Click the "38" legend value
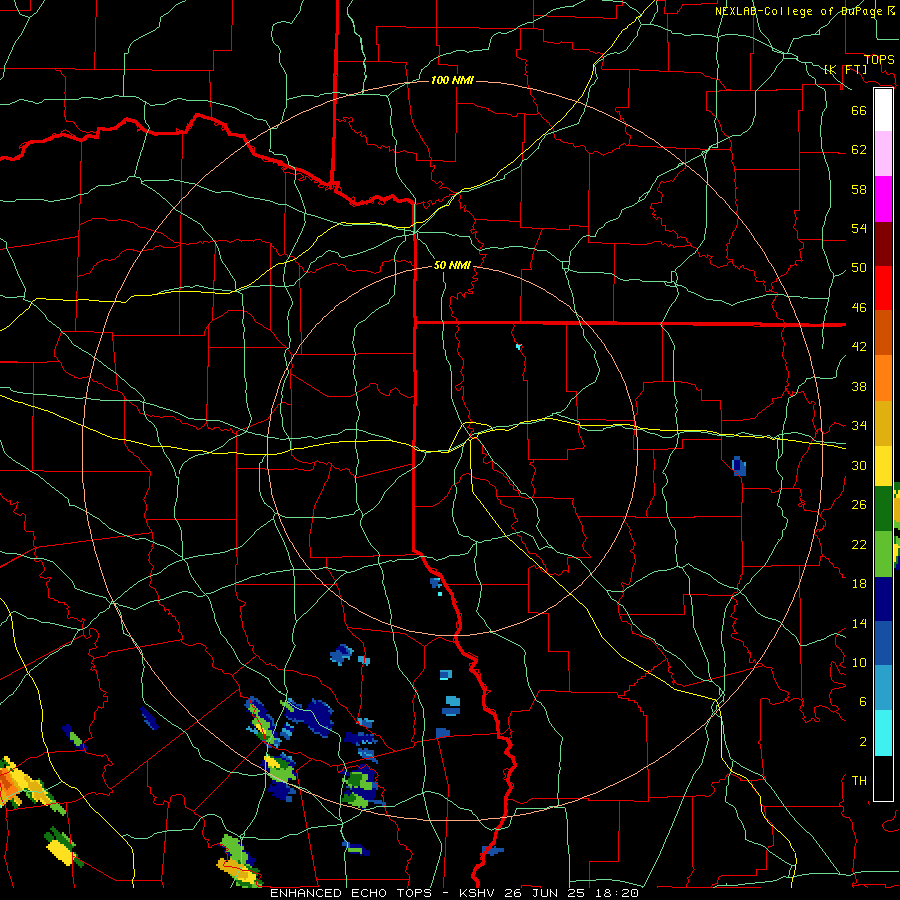 pyautogui.click(x=859, y=386)
